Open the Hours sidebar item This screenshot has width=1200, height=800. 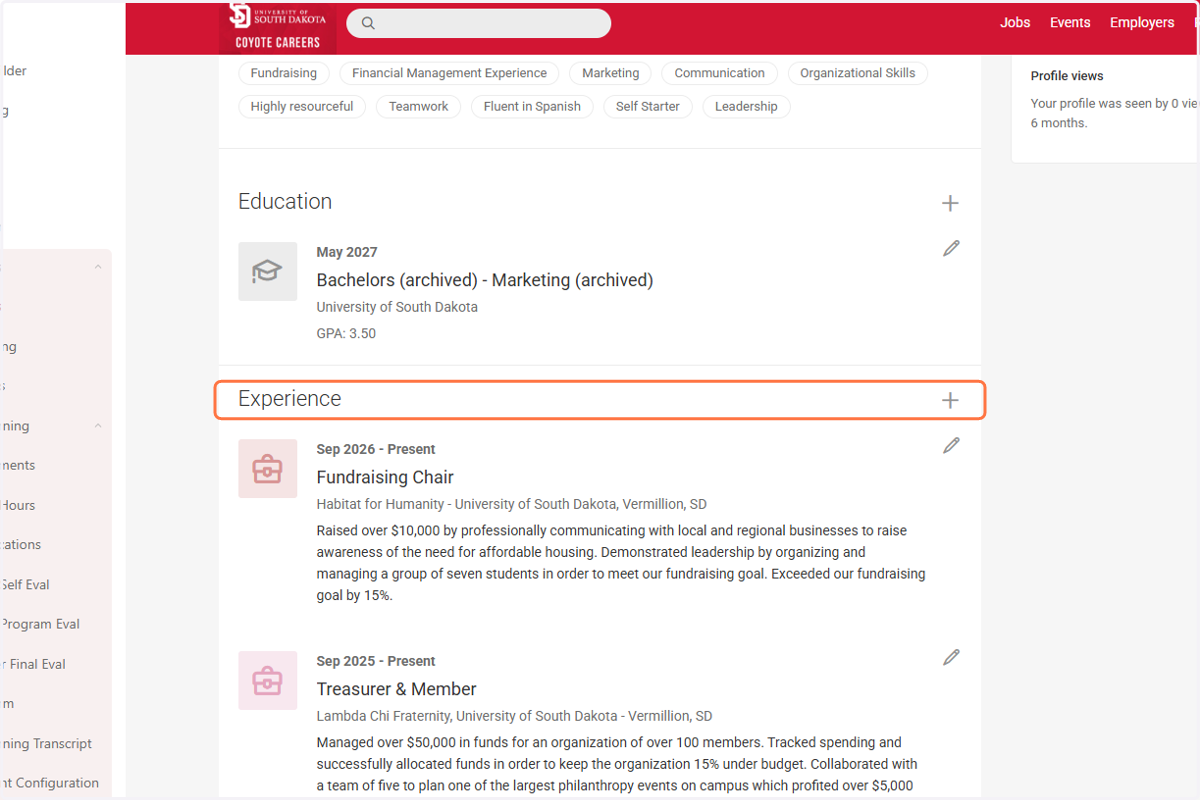pos(18,505)
